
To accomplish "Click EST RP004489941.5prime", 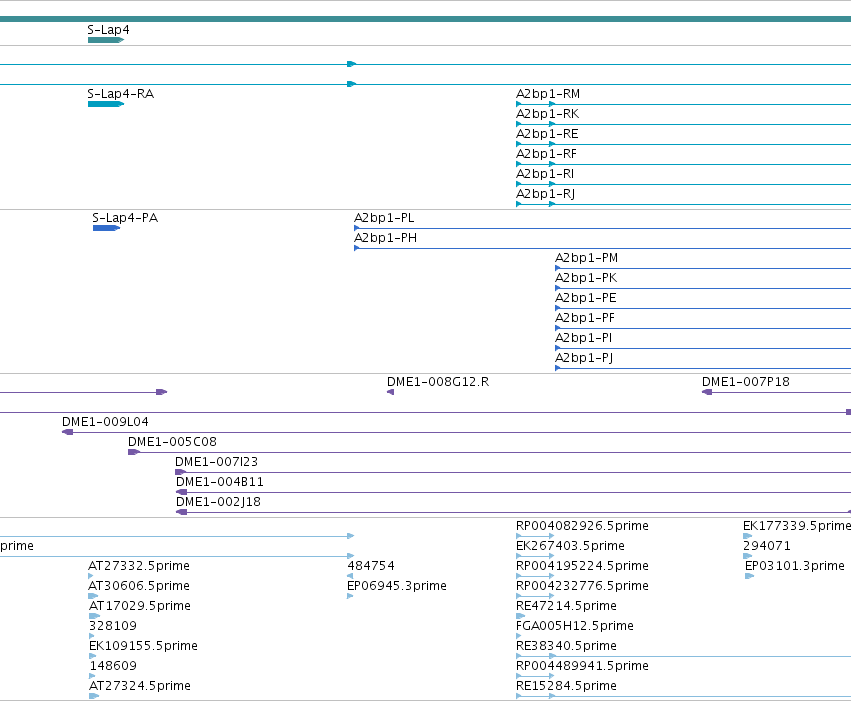I will point(582,666).
